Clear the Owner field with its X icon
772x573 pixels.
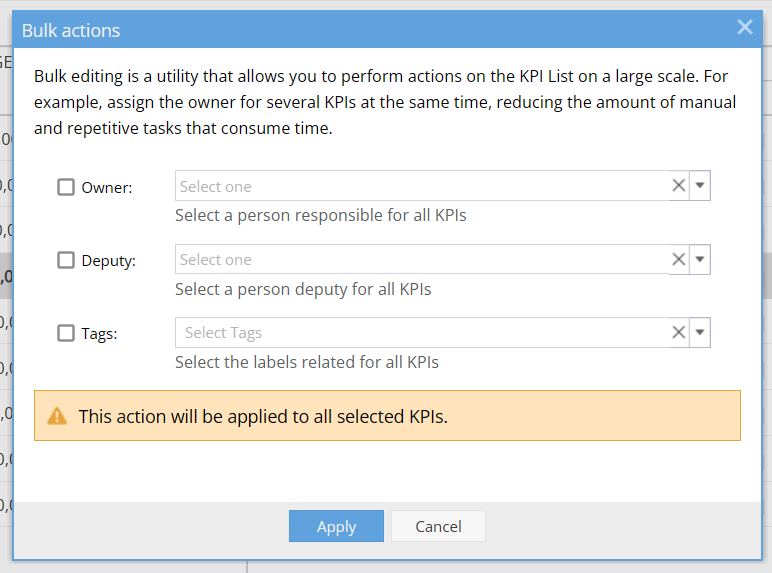678,186
